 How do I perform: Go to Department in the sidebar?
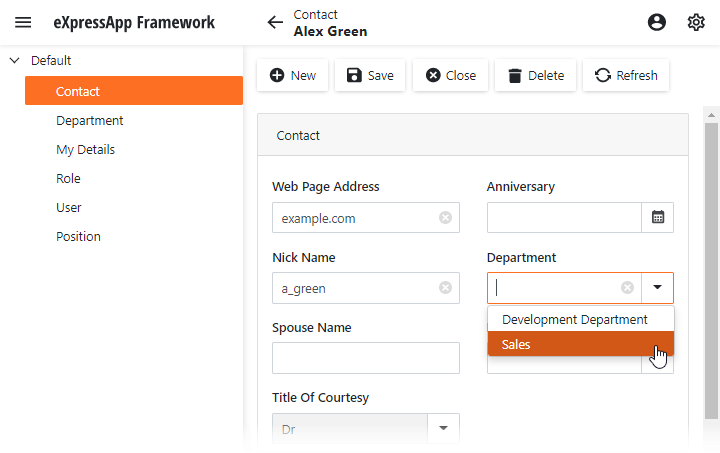coord(90,120)
